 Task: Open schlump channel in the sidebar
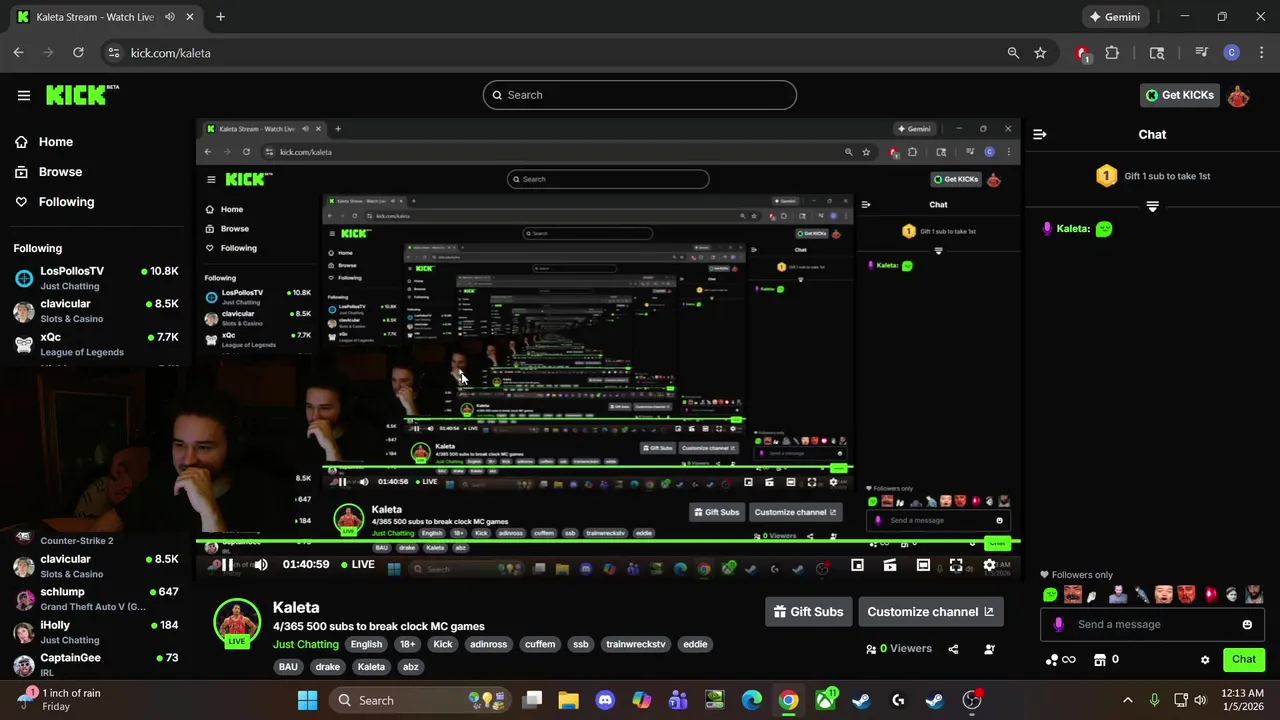96,599
